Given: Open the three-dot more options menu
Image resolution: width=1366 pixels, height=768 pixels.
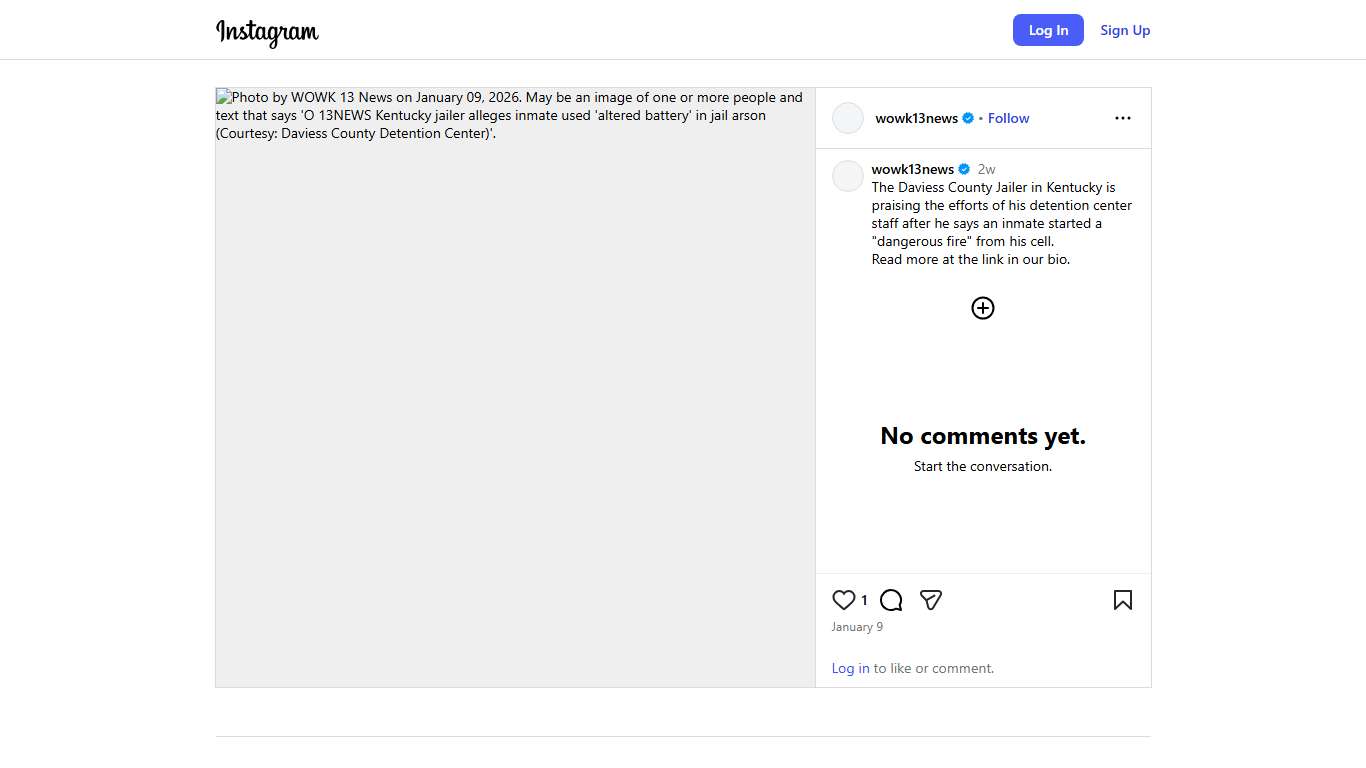Looking at the screenshot, I should pyautogui.click(x=1123, y=118).
